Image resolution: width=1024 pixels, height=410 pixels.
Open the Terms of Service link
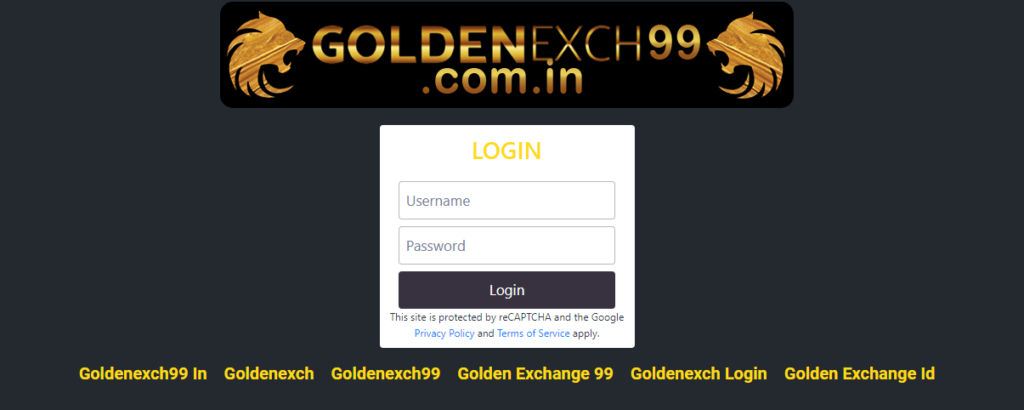pyautogui.click(x=534, y=334)
